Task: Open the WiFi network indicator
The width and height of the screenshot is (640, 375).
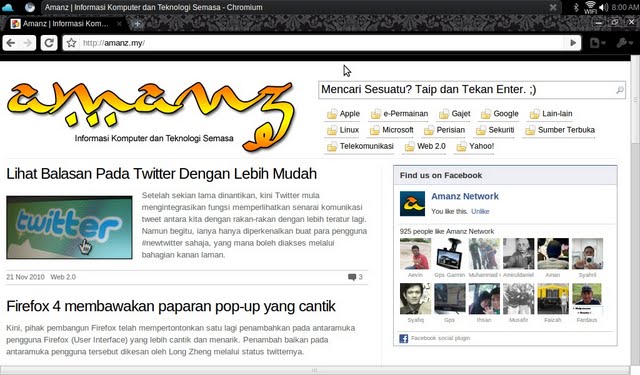Action: 590,7
